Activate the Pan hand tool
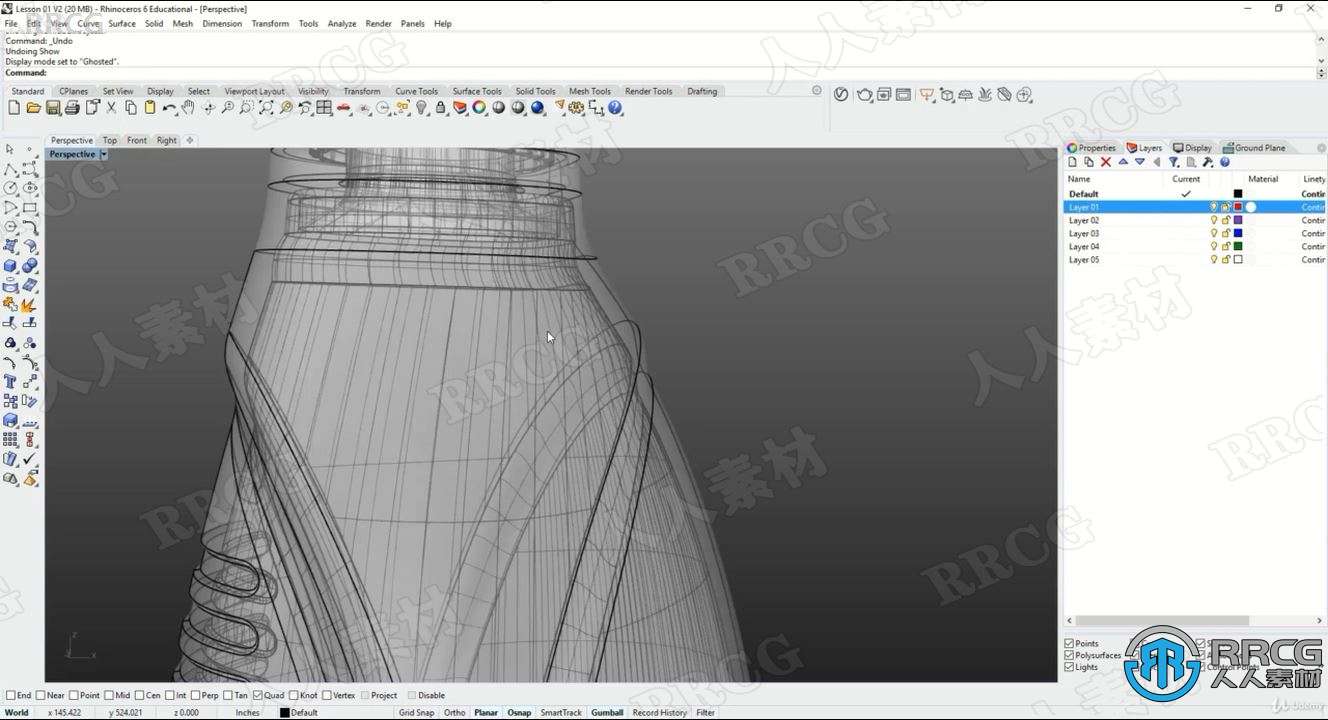 (x=188, y=108)
